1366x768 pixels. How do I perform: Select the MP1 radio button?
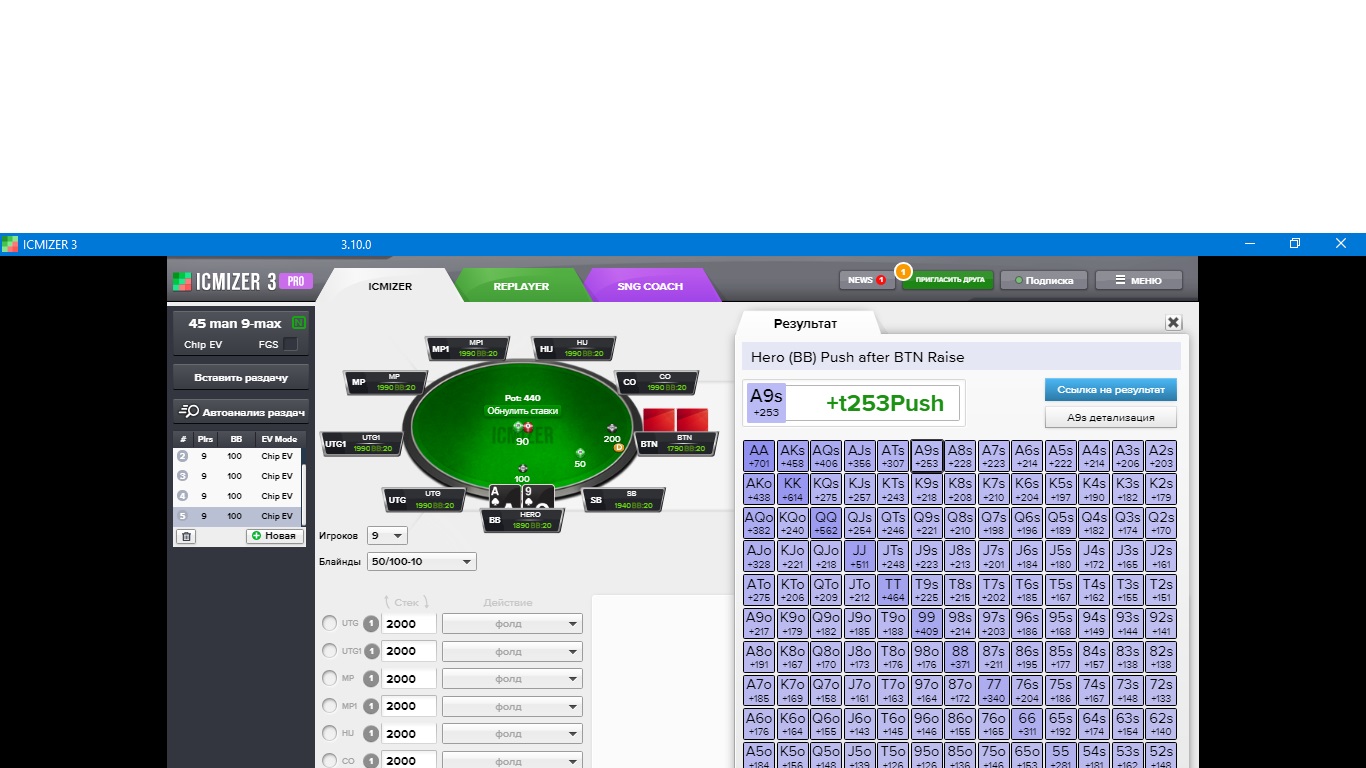coord(329,706)
